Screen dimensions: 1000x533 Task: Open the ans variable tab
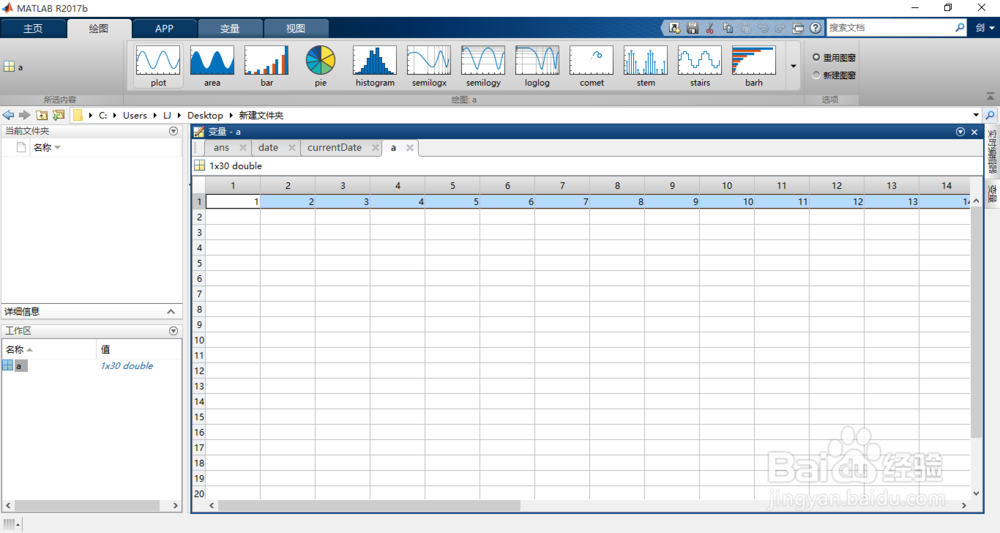click(221, 147)
